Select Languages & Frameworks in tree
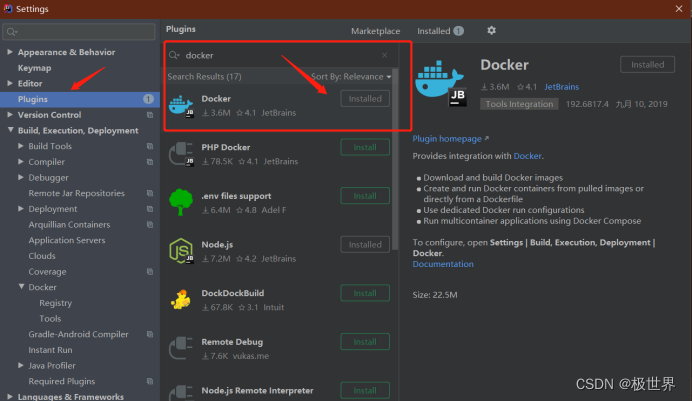 pyautogui.click(x=71, y=396)
